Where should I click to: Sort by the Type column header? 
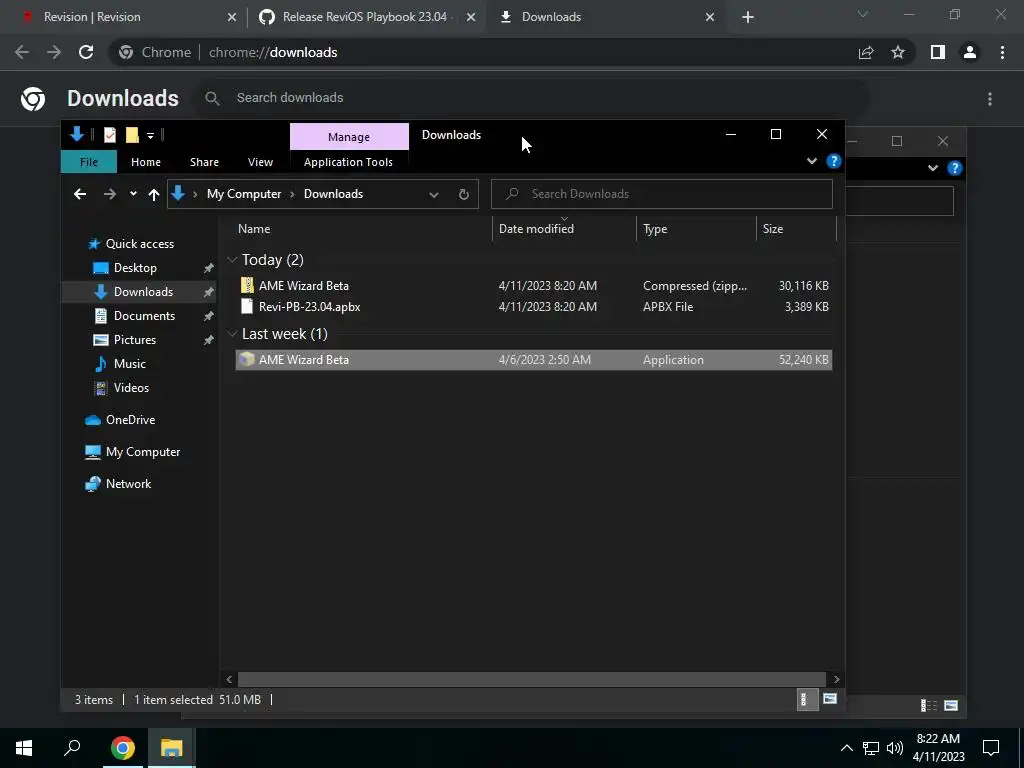(x=655, y=229)
